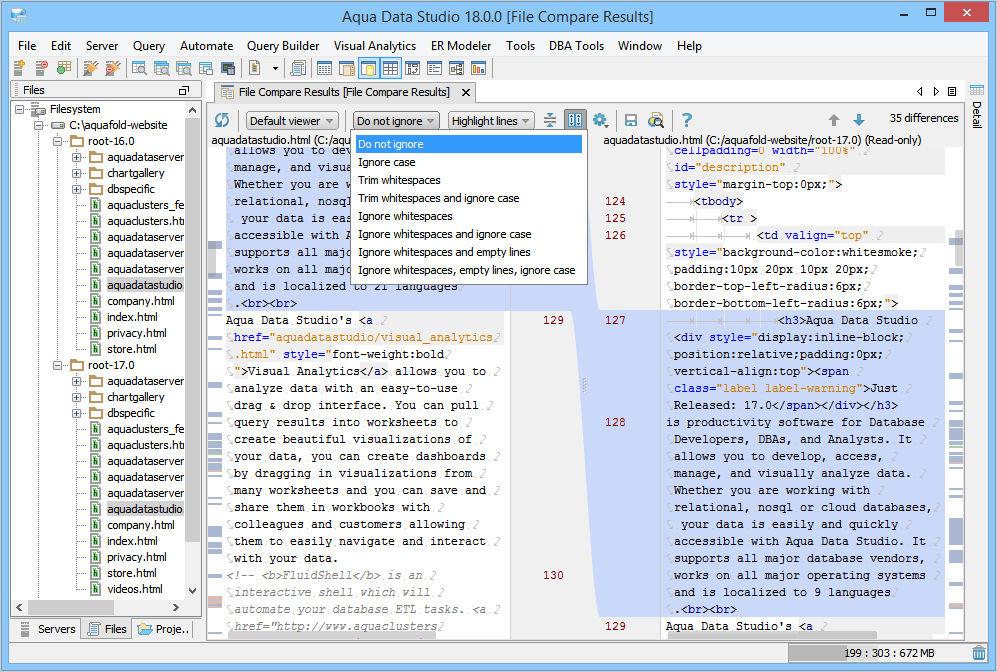This screenshot has height=672, width=997.
Task: Click the 35 differences label
Action: (x=923, y=118)
